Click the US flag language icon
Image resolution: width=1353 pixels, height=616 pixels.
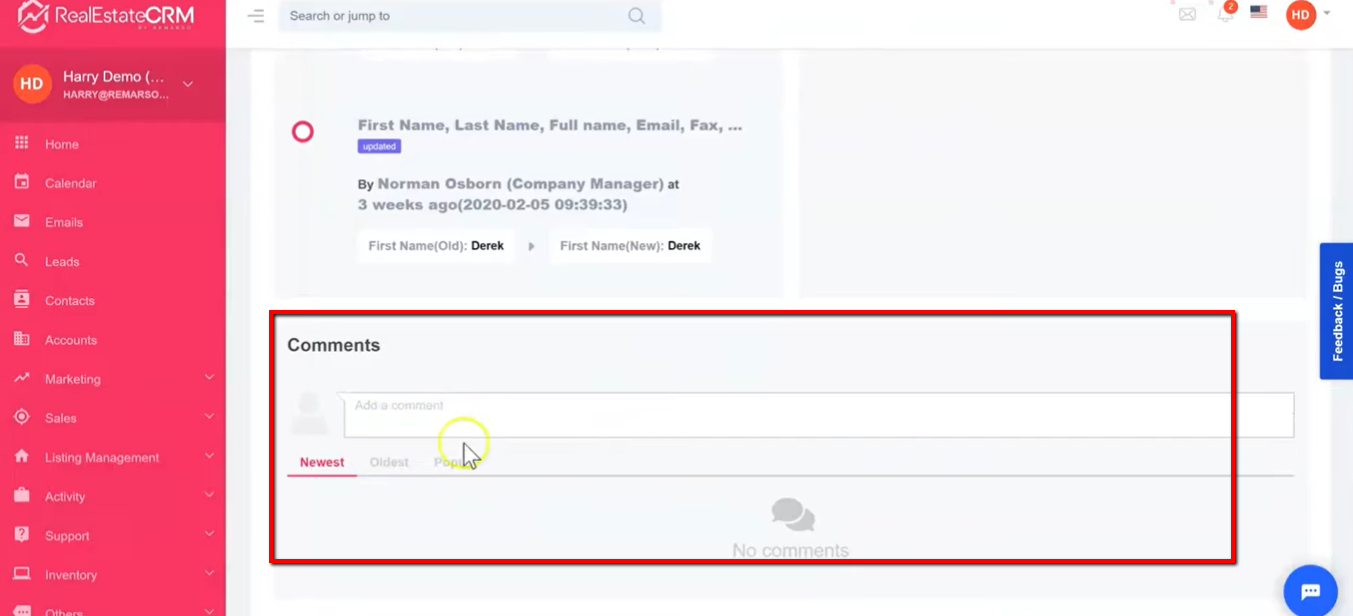pos(1259,13)
